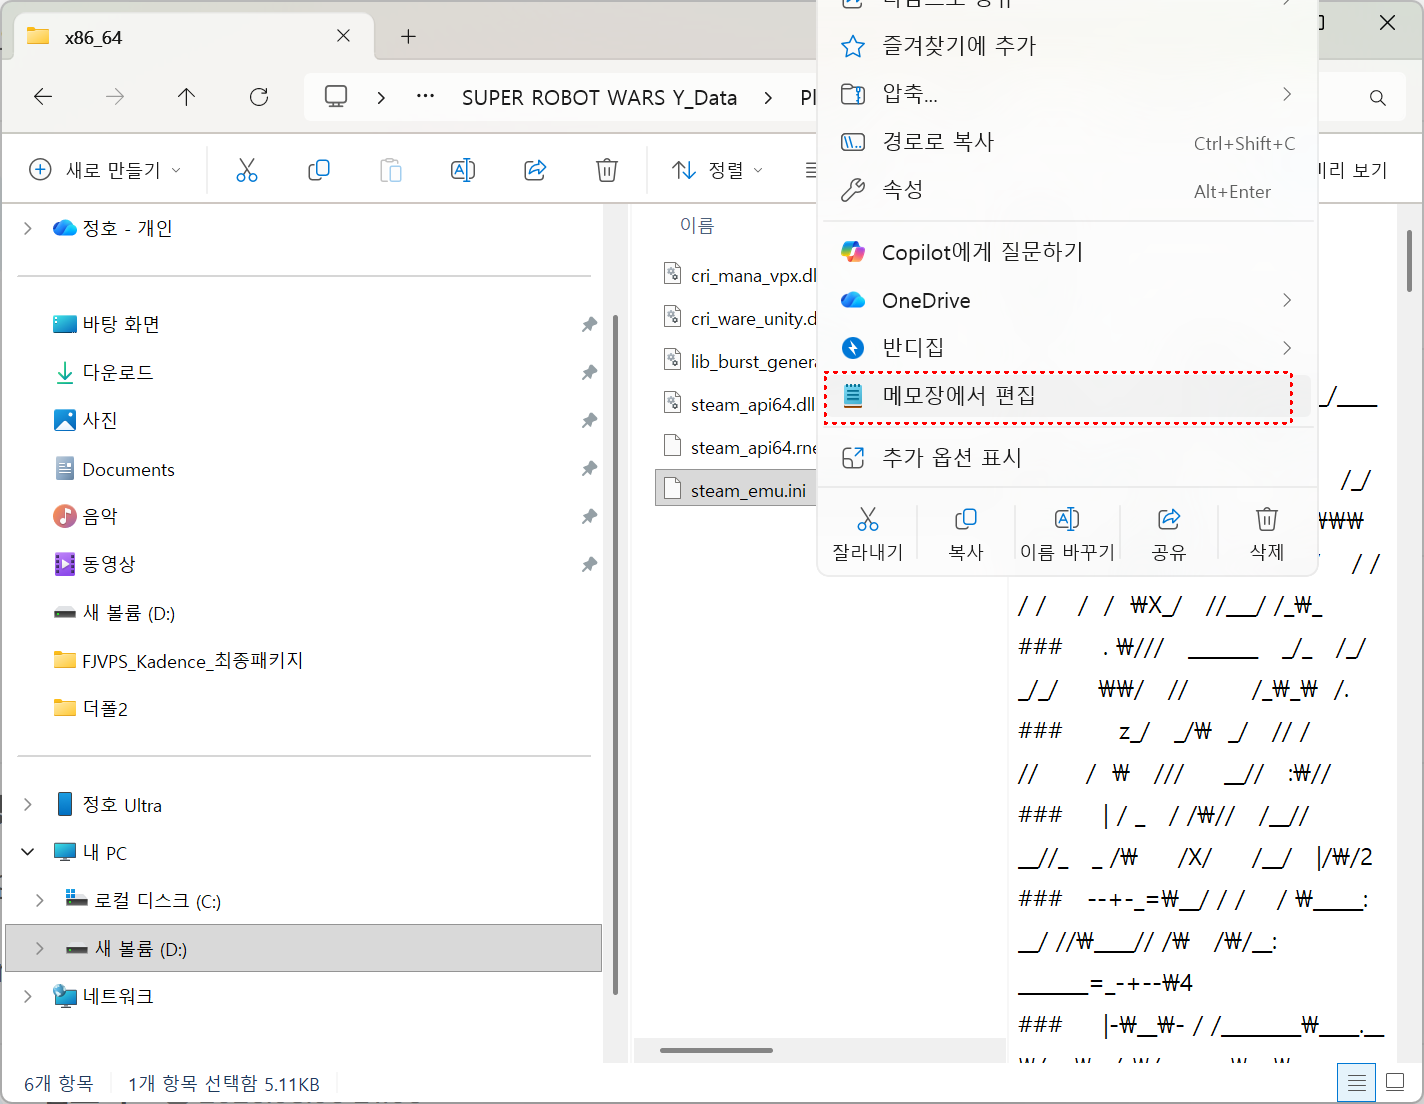Open 바탕 화면 in the sidebar

click(121, 324)
